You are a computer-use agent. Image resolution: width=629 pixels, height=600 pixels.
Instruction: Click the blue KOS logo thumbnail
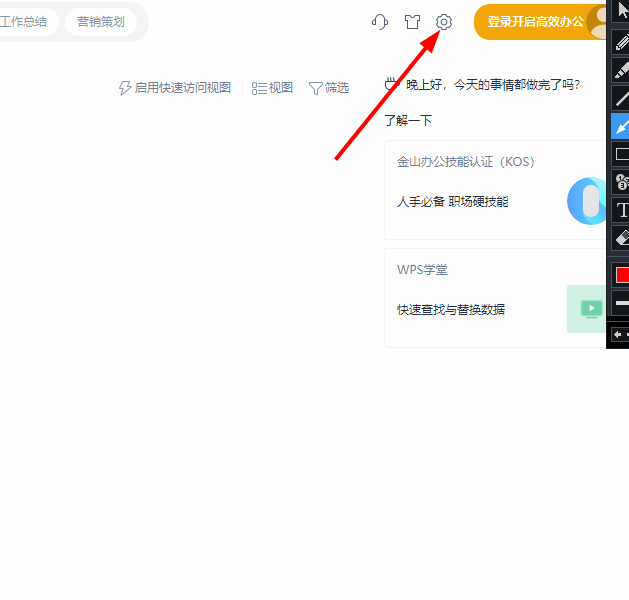[x=586, y=201]
